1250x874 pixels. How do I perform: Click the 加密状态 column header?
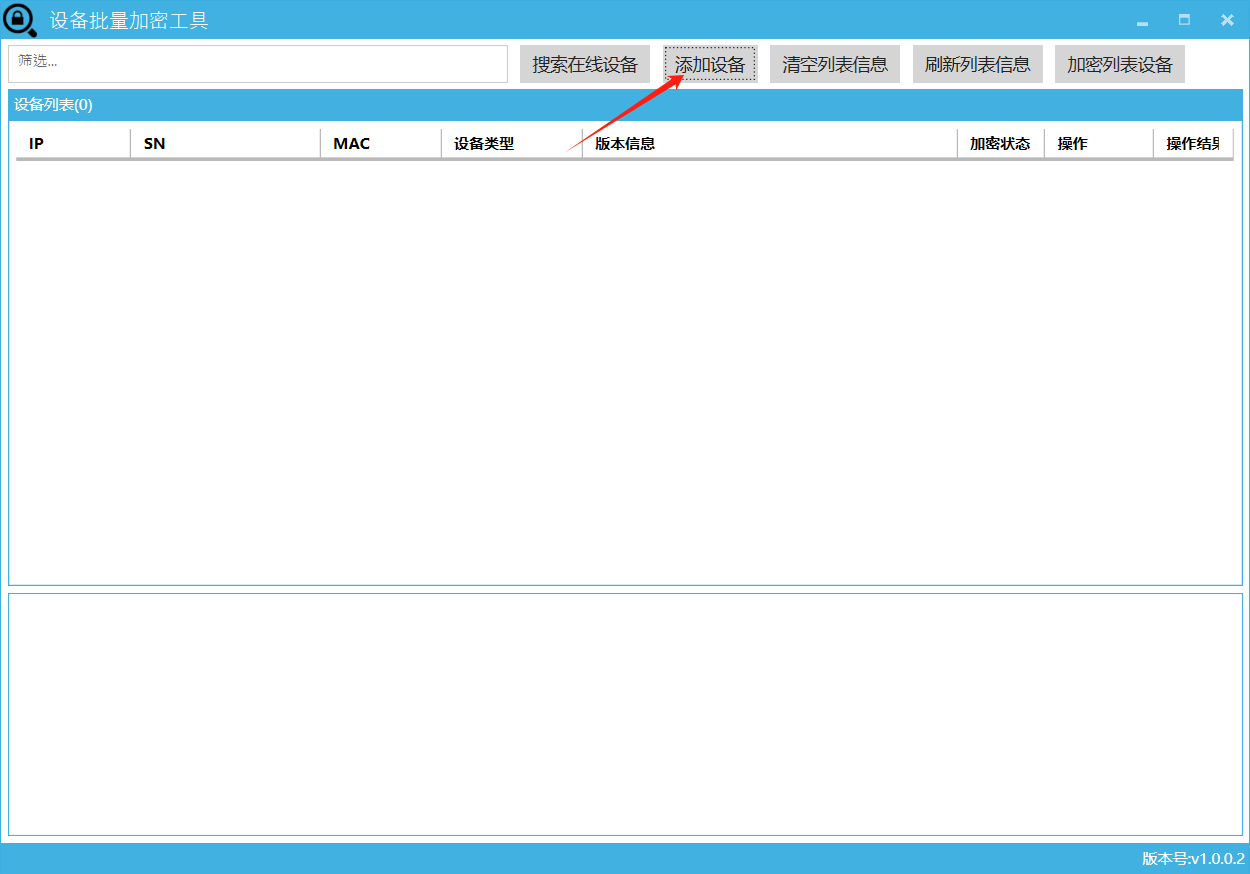(x=1001, y=144)
